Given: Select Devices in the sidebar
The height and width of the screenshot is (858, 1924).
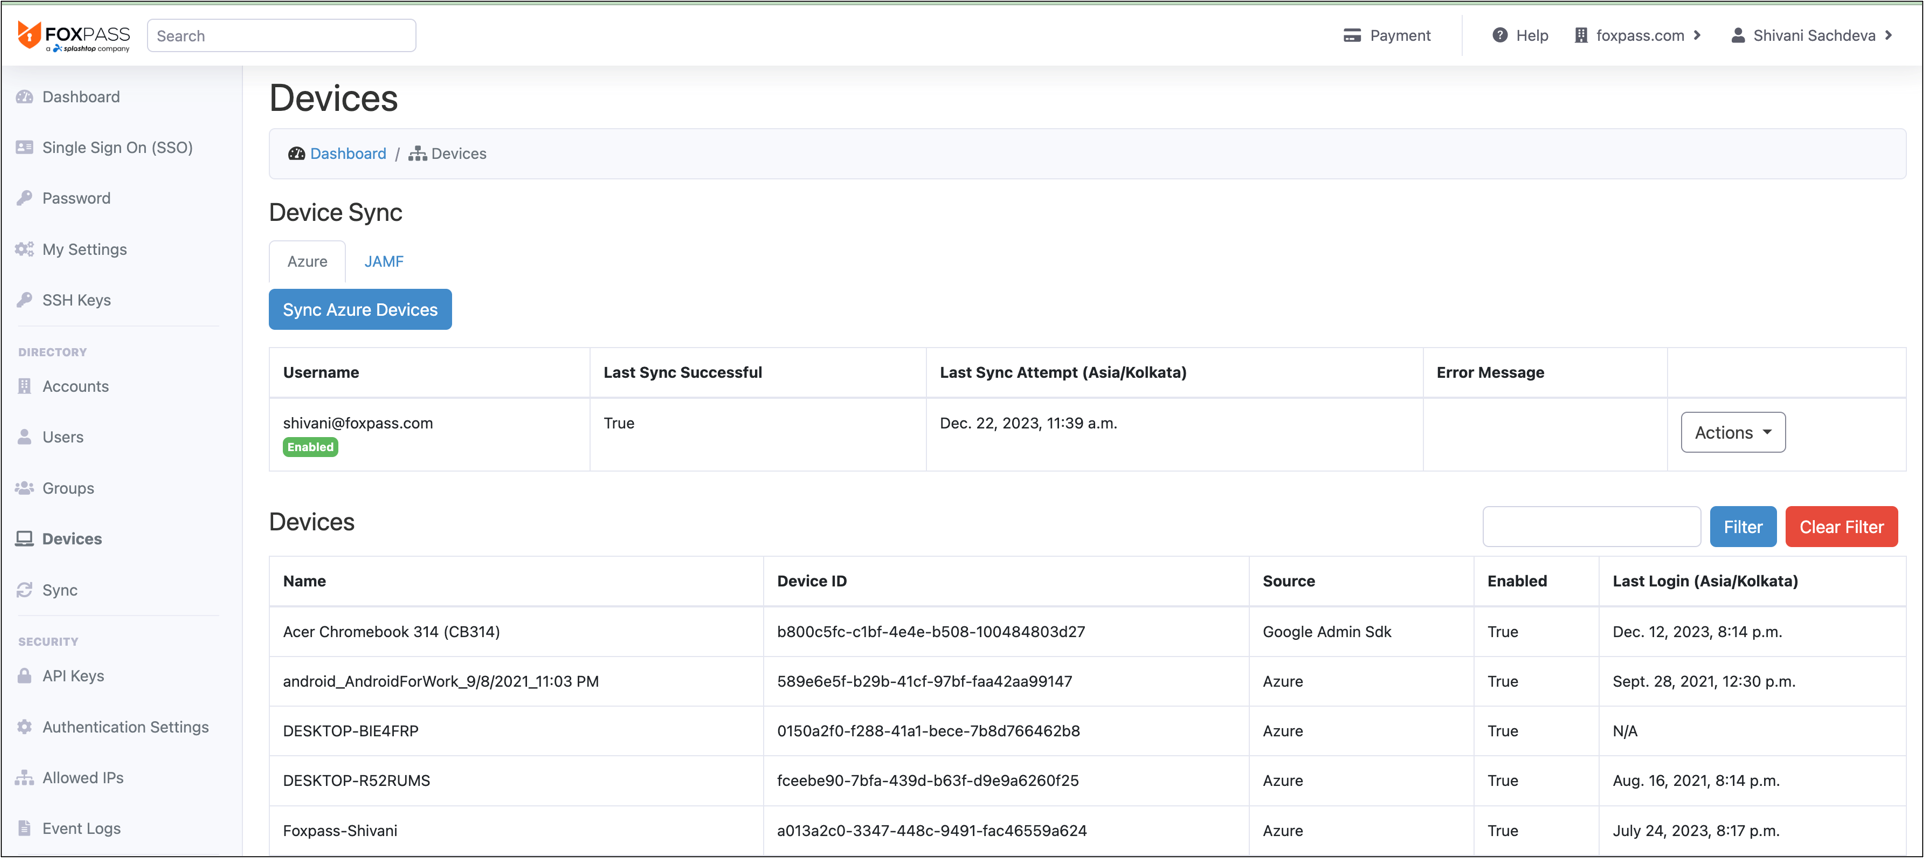Looking at the screenshot, I should (x=71, y=539).
